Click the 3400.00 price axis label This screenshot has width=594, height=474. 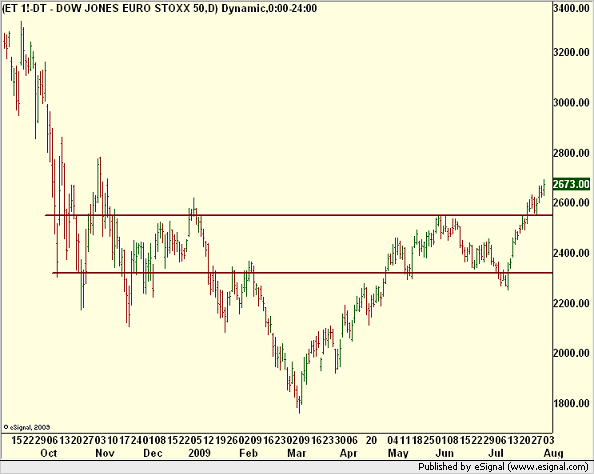(x=571, y=8)
